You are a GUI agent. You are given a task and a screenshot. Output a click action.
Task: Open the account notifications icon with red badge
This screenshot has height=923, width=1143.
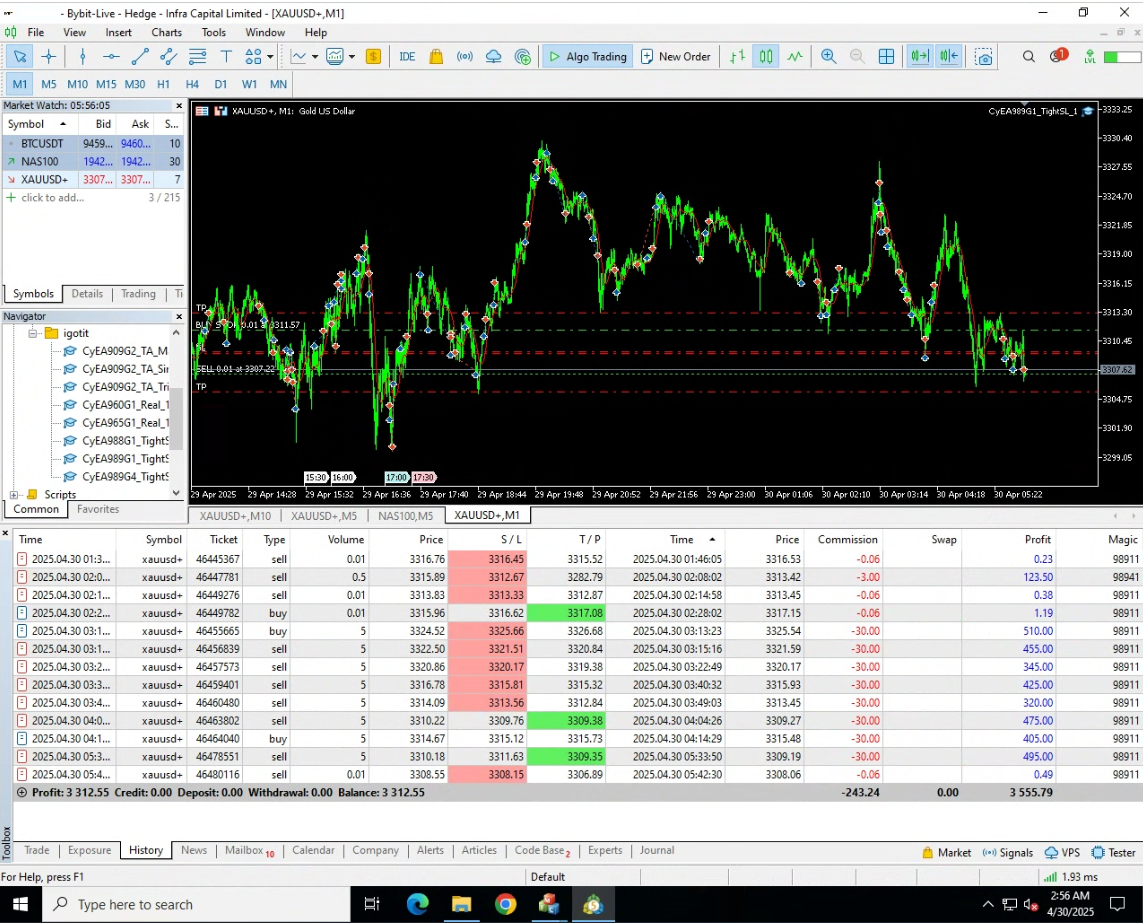pyautogui.click(x=1058, y=56)
